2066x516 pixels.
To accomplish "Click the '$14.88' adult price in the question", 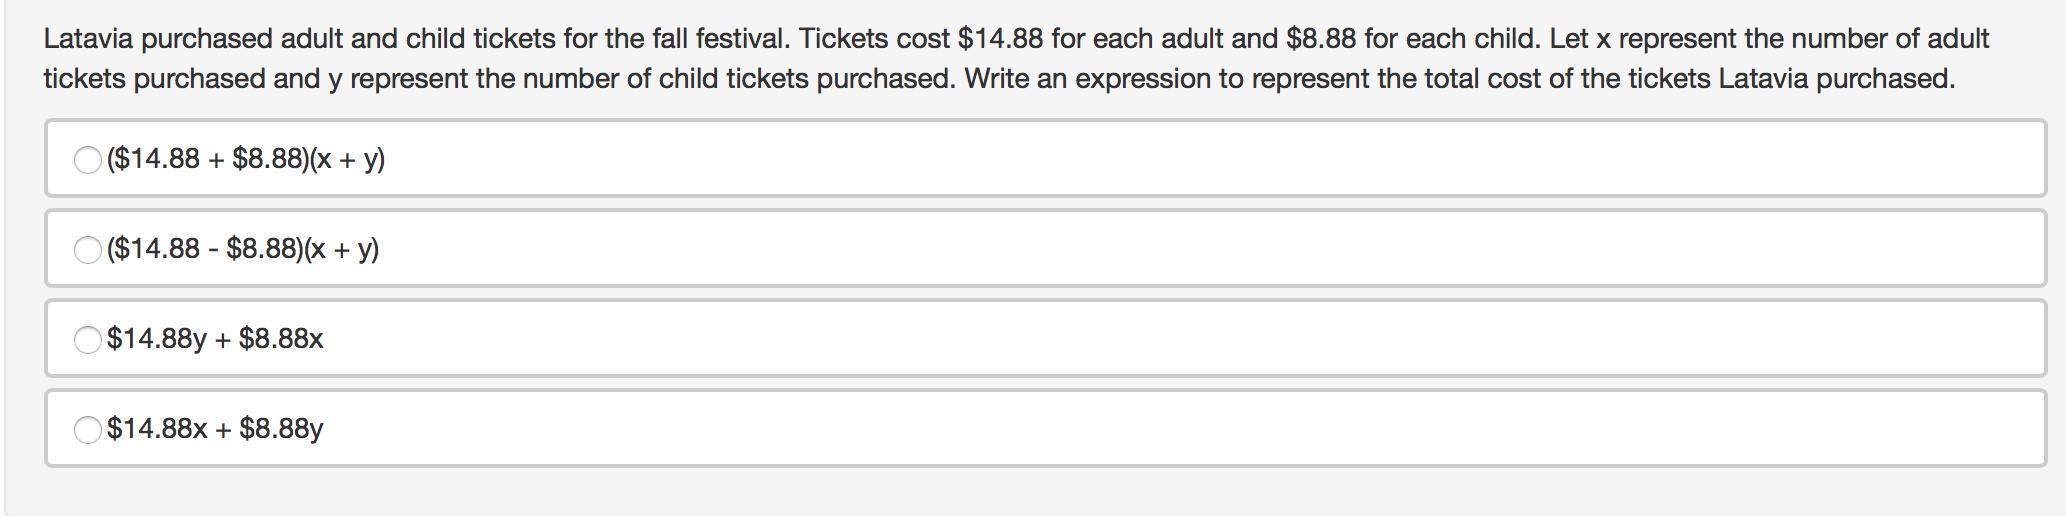I will [999, 39].
